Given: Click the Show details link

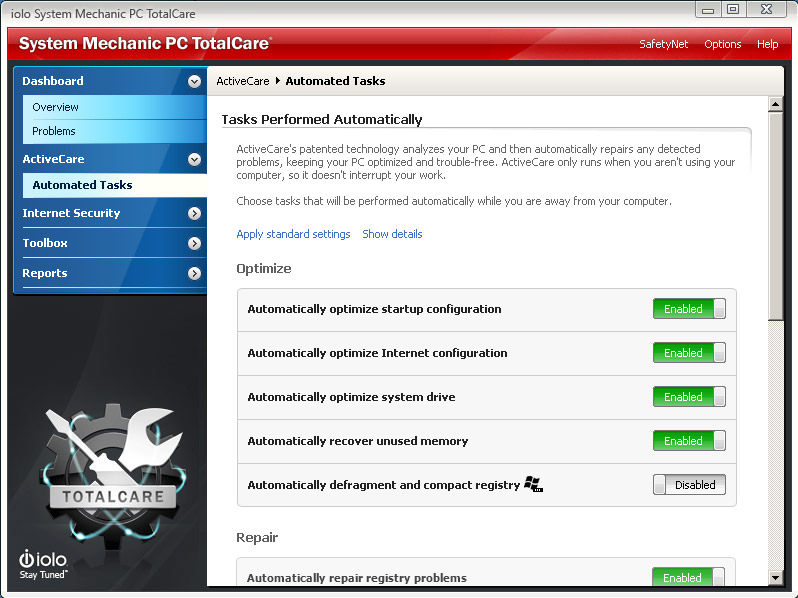Looking at the screenshot, I should (x=392, y=234).
